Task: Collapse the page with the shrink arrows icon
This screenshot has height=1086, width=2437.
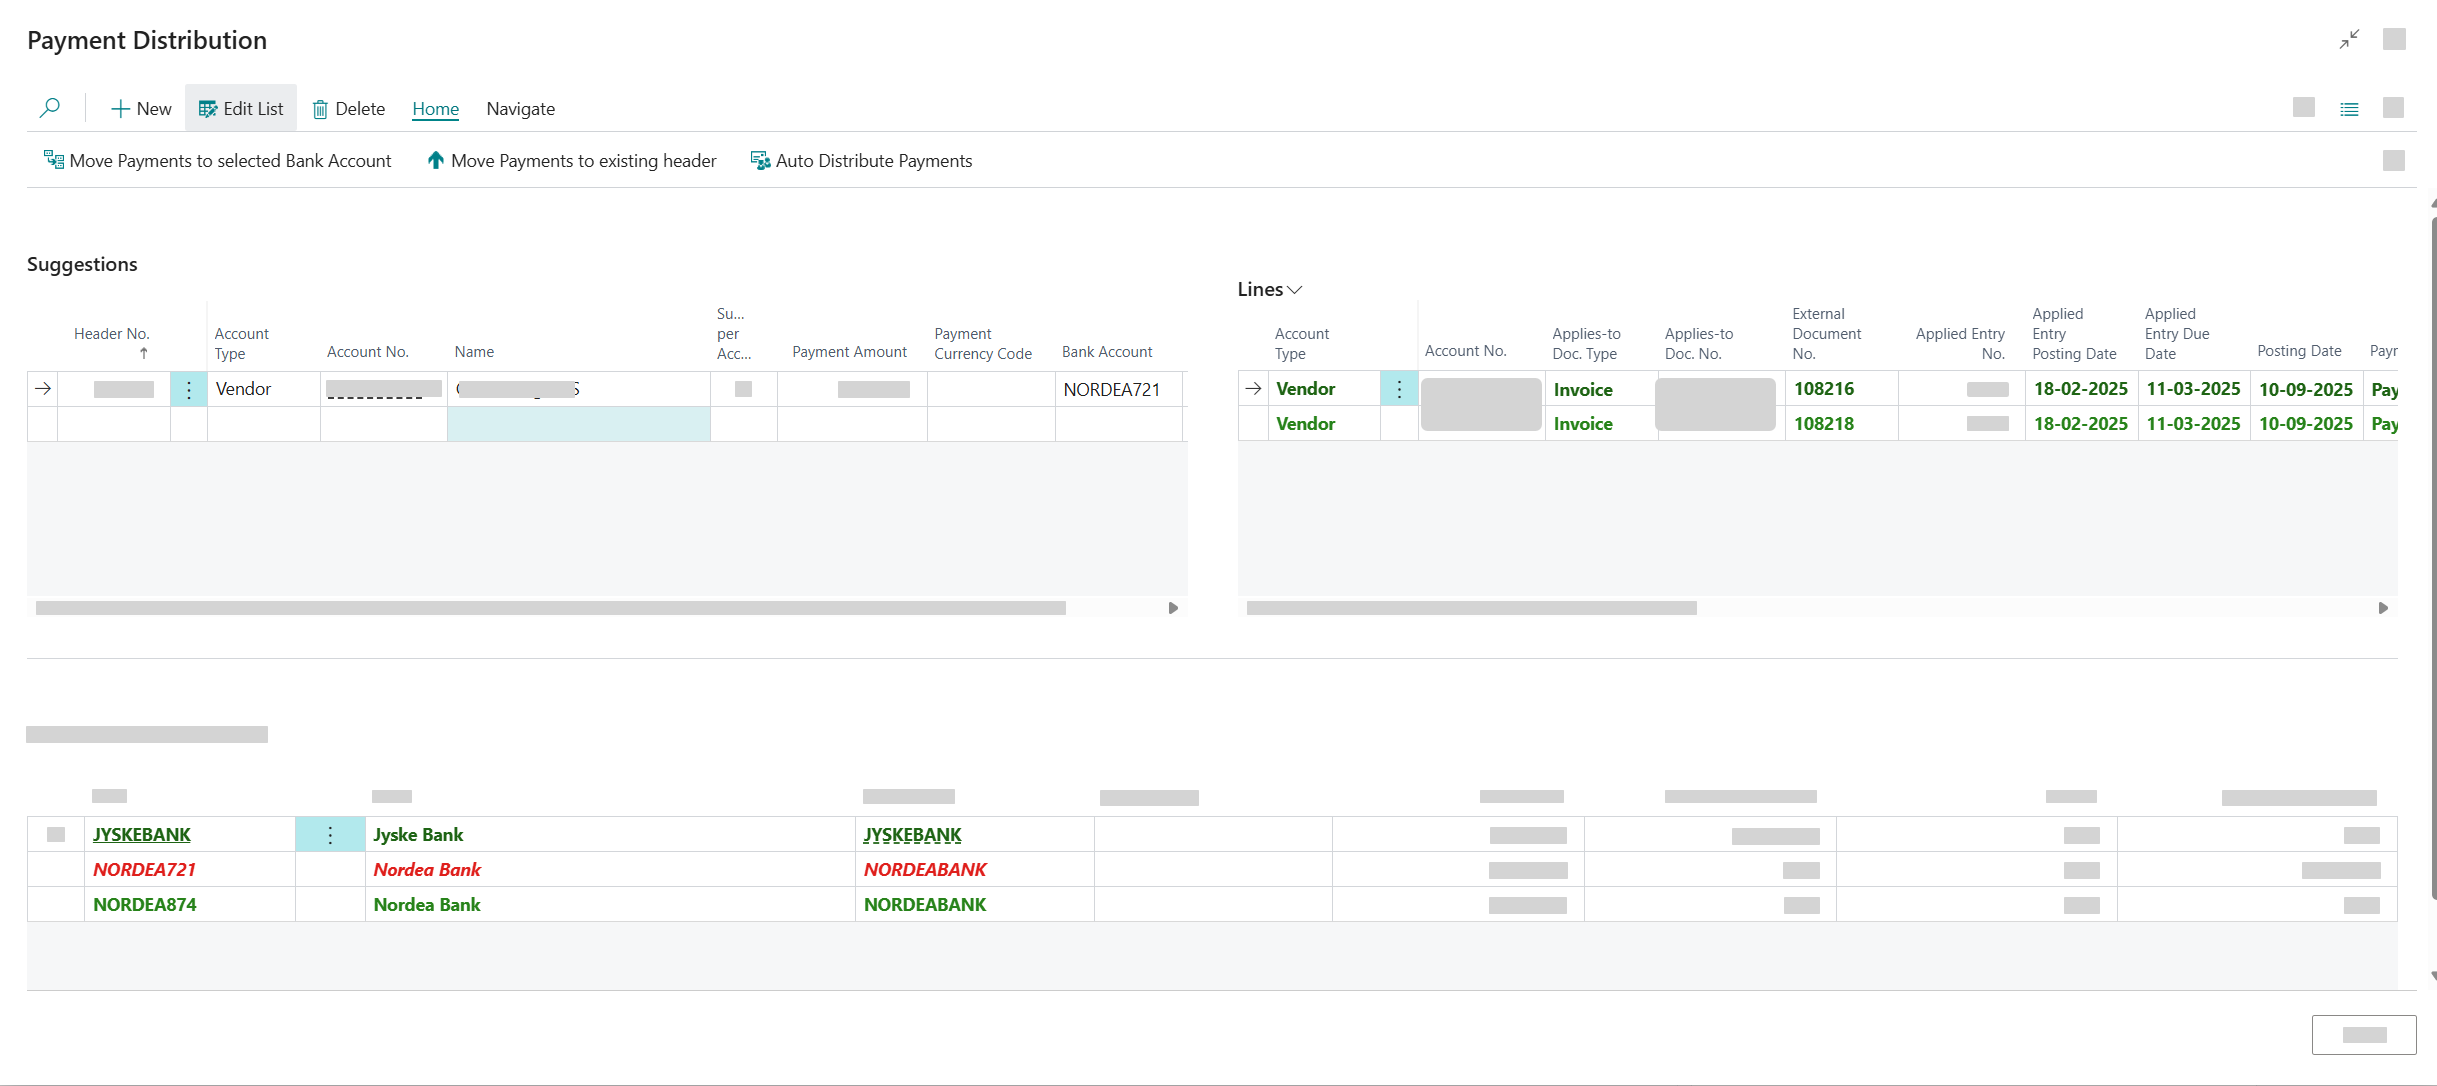Action: [x=2349, y=39]
